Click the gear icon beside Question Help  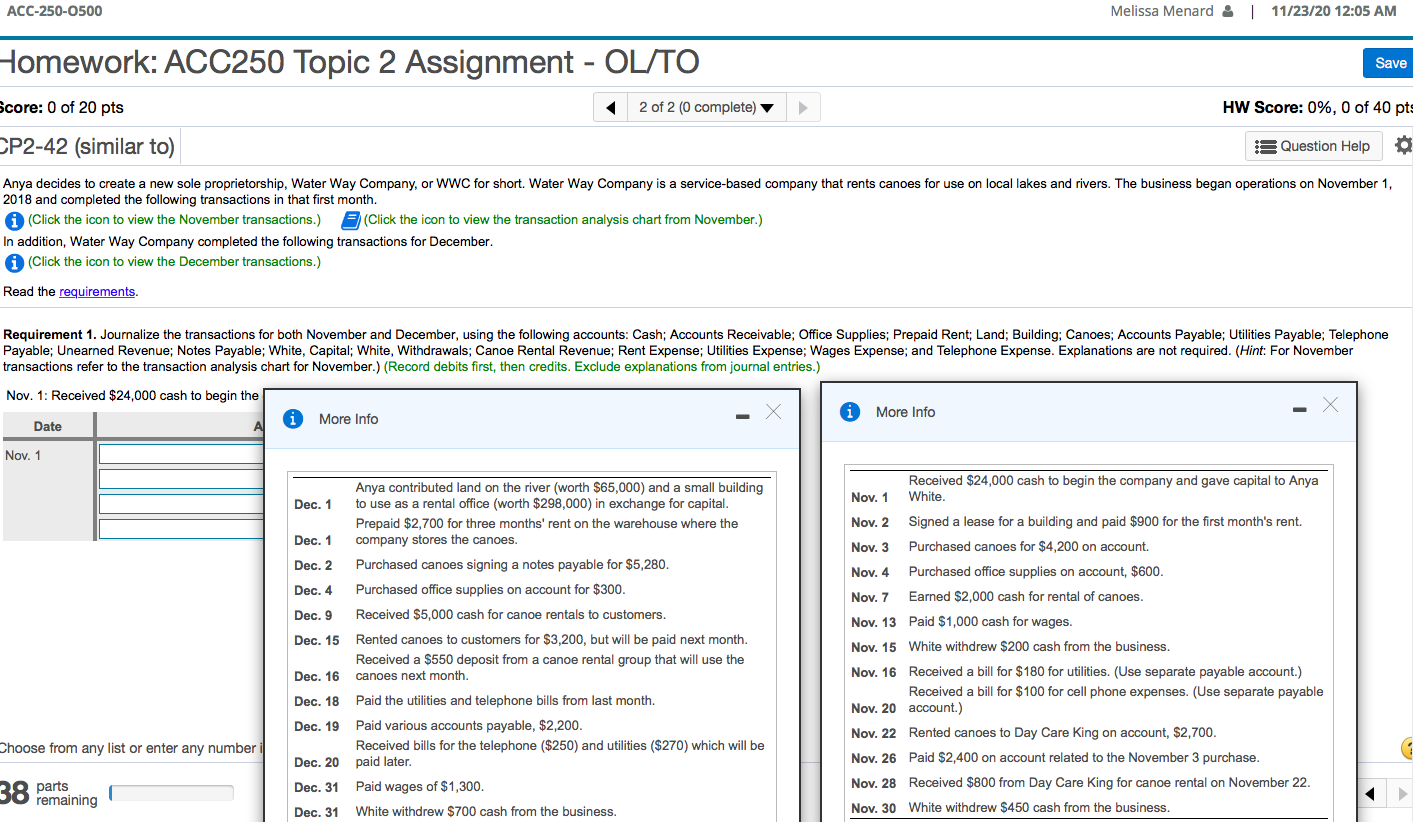click(1404, 145)
